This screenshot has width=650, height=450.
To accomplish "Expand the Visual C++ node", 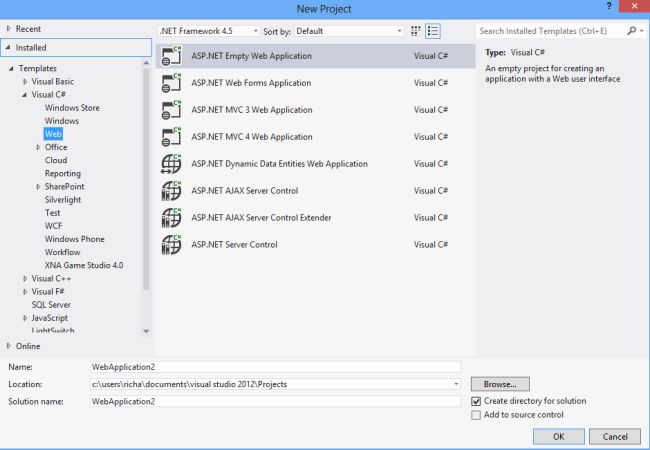I will tap(25, 278).
